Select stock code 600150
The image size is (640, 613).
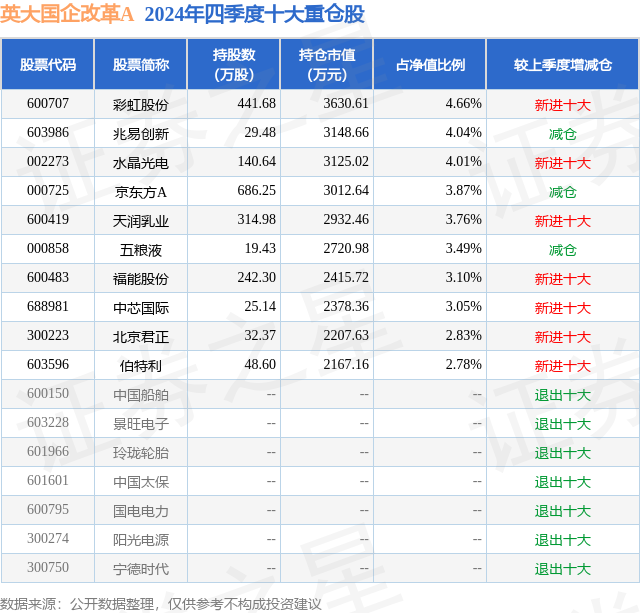[x=48, y=393]
